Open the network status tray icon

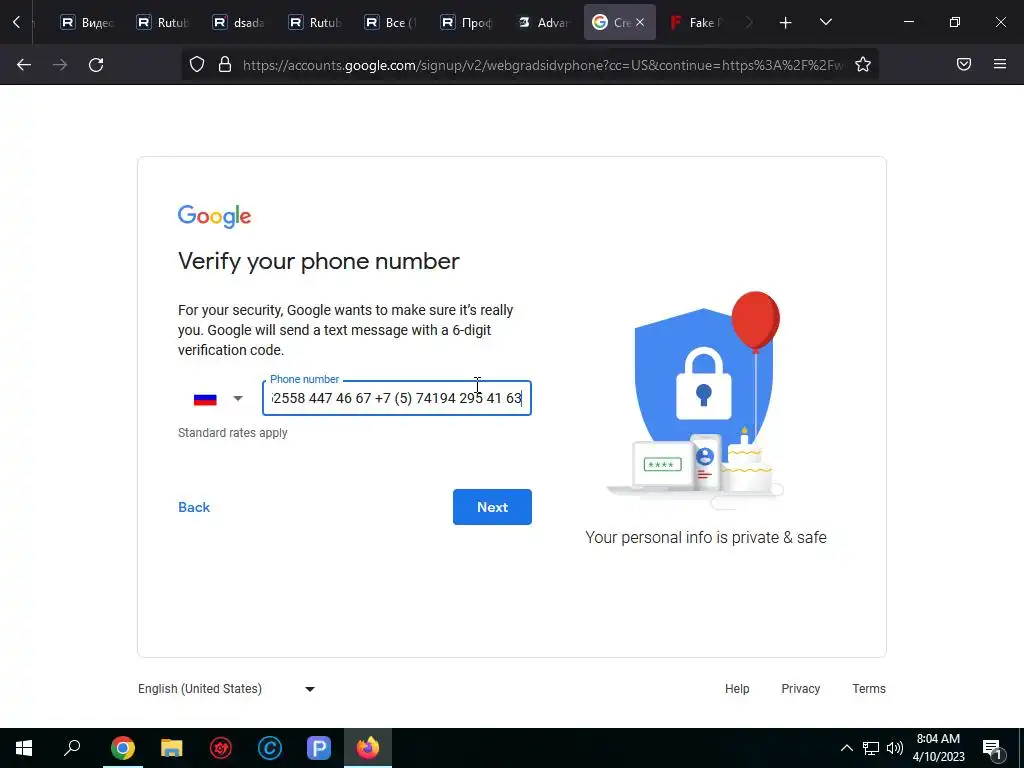click(871, 748)
